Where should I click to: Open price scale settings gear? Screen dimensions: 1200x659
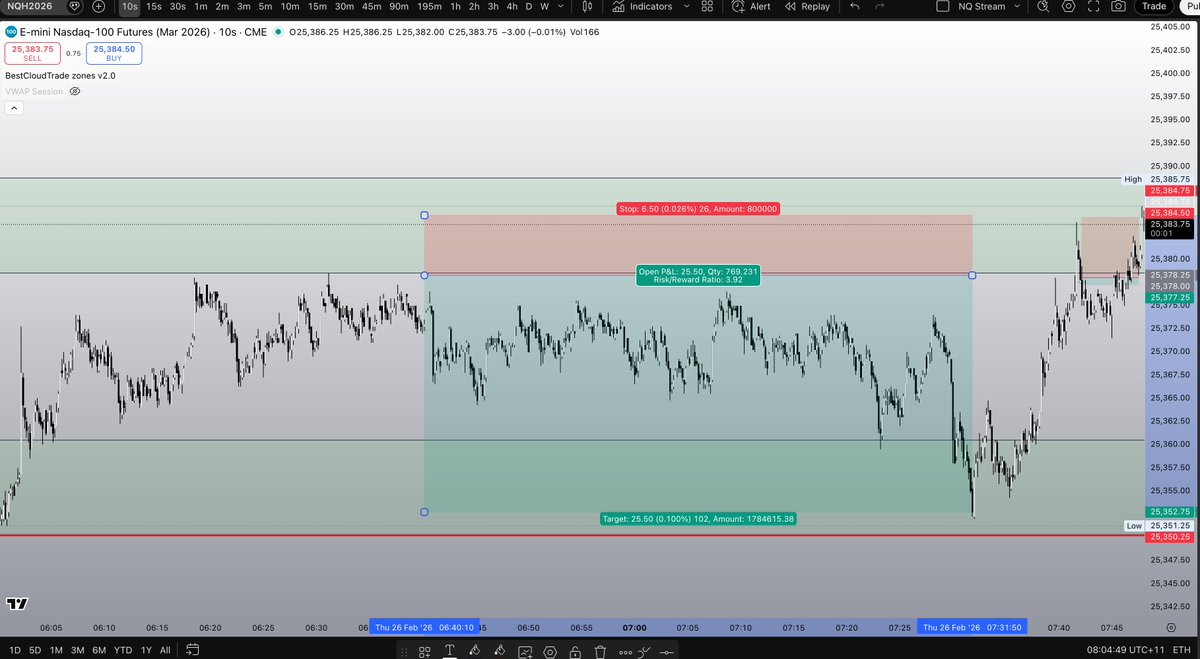(x=1171, y=627)
